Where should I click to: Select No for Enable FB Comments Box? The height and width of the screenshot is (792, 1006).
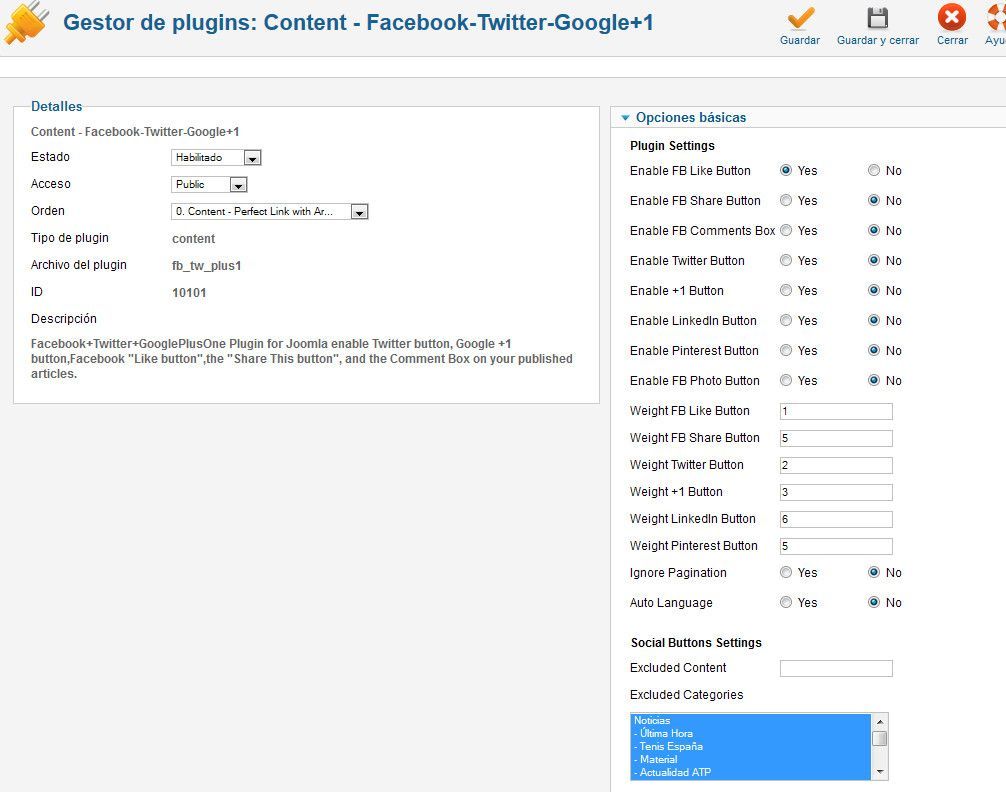(874, 230)
